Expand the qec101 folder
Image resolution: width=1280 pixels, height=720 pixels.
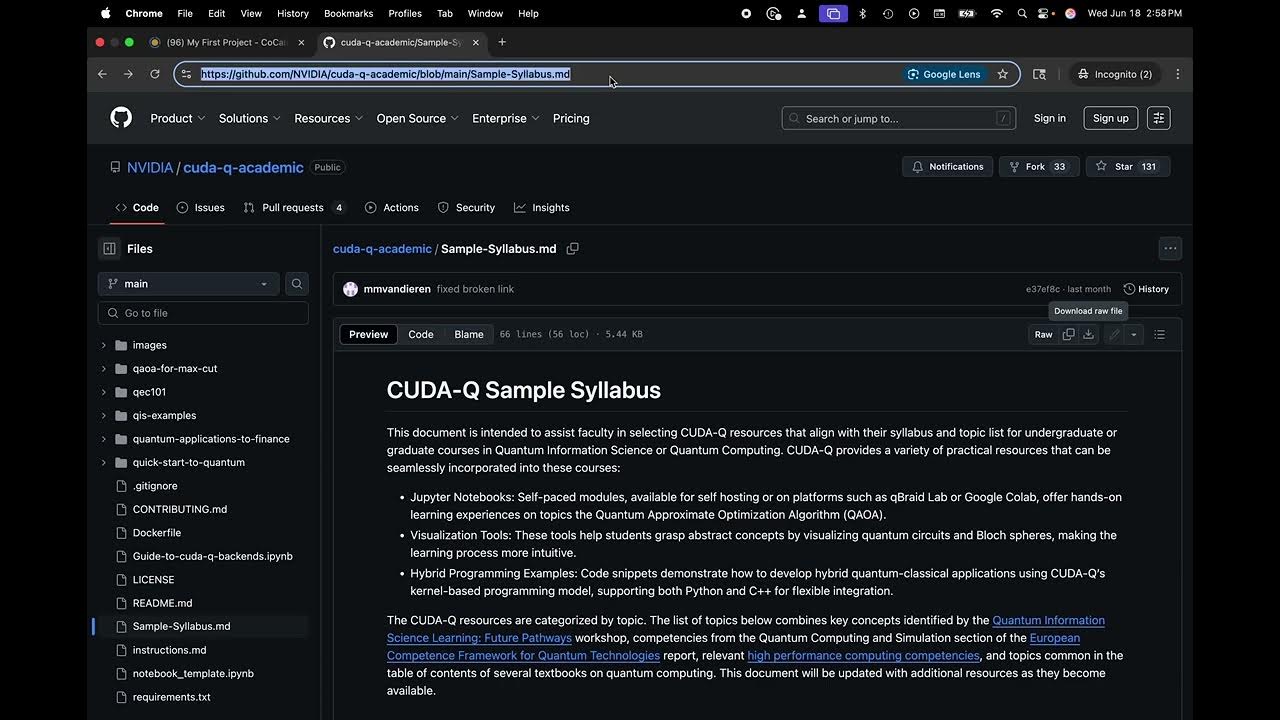pyautogui.click(x=104, y=392)
